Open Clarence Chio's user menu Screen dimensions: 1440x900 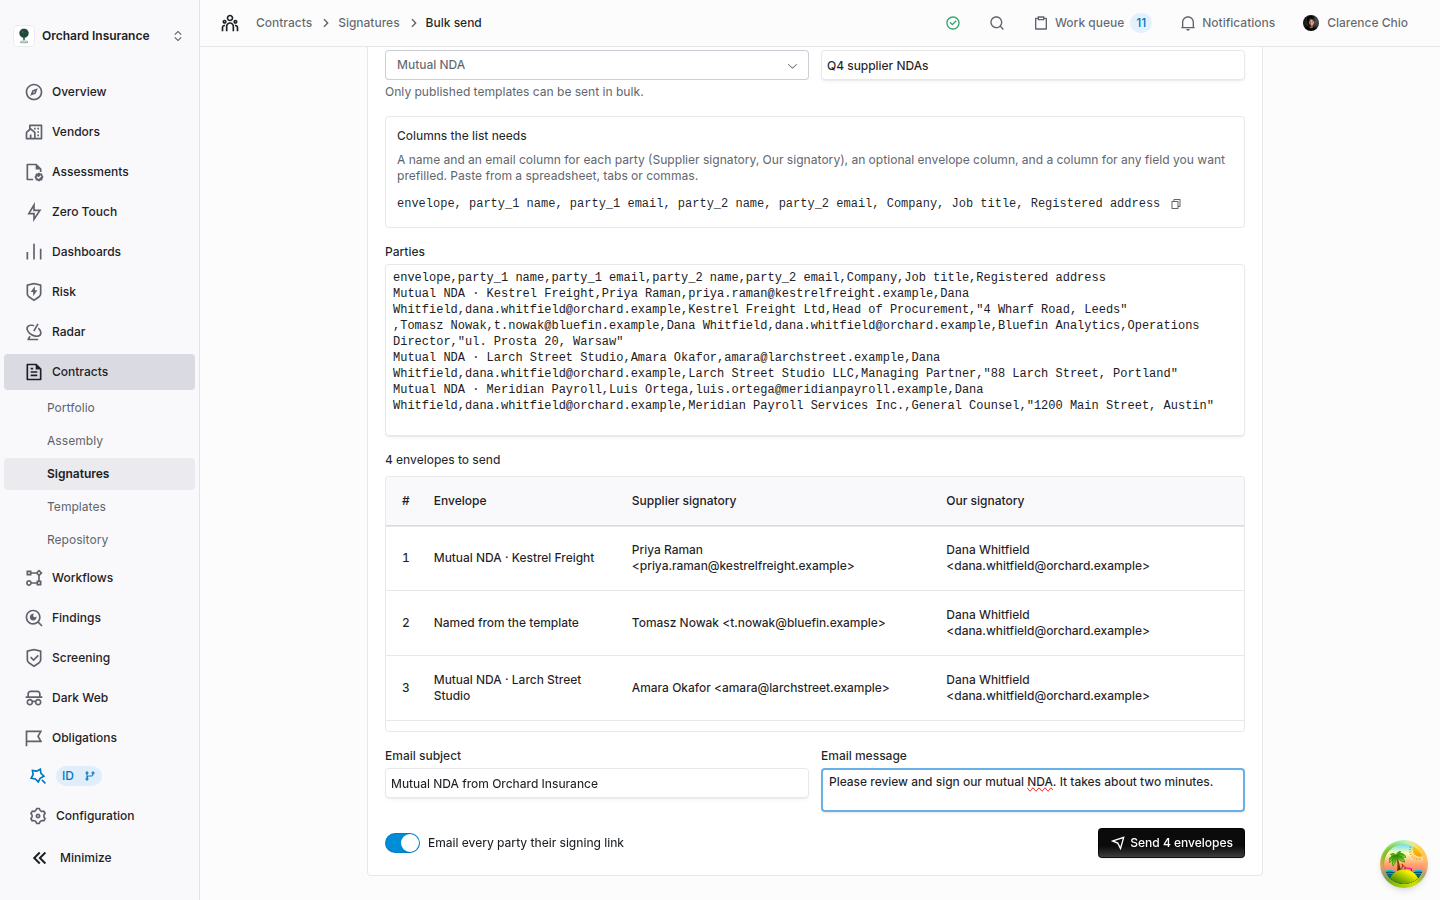pos(1355,23)
